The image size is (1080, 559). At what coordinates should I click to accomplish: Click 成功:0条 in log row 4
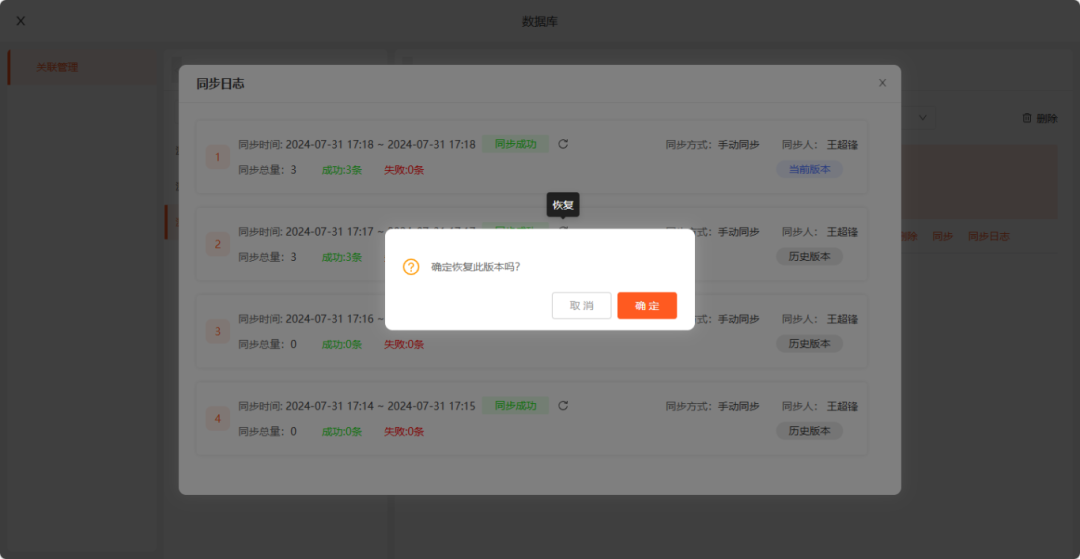[342, 432]
